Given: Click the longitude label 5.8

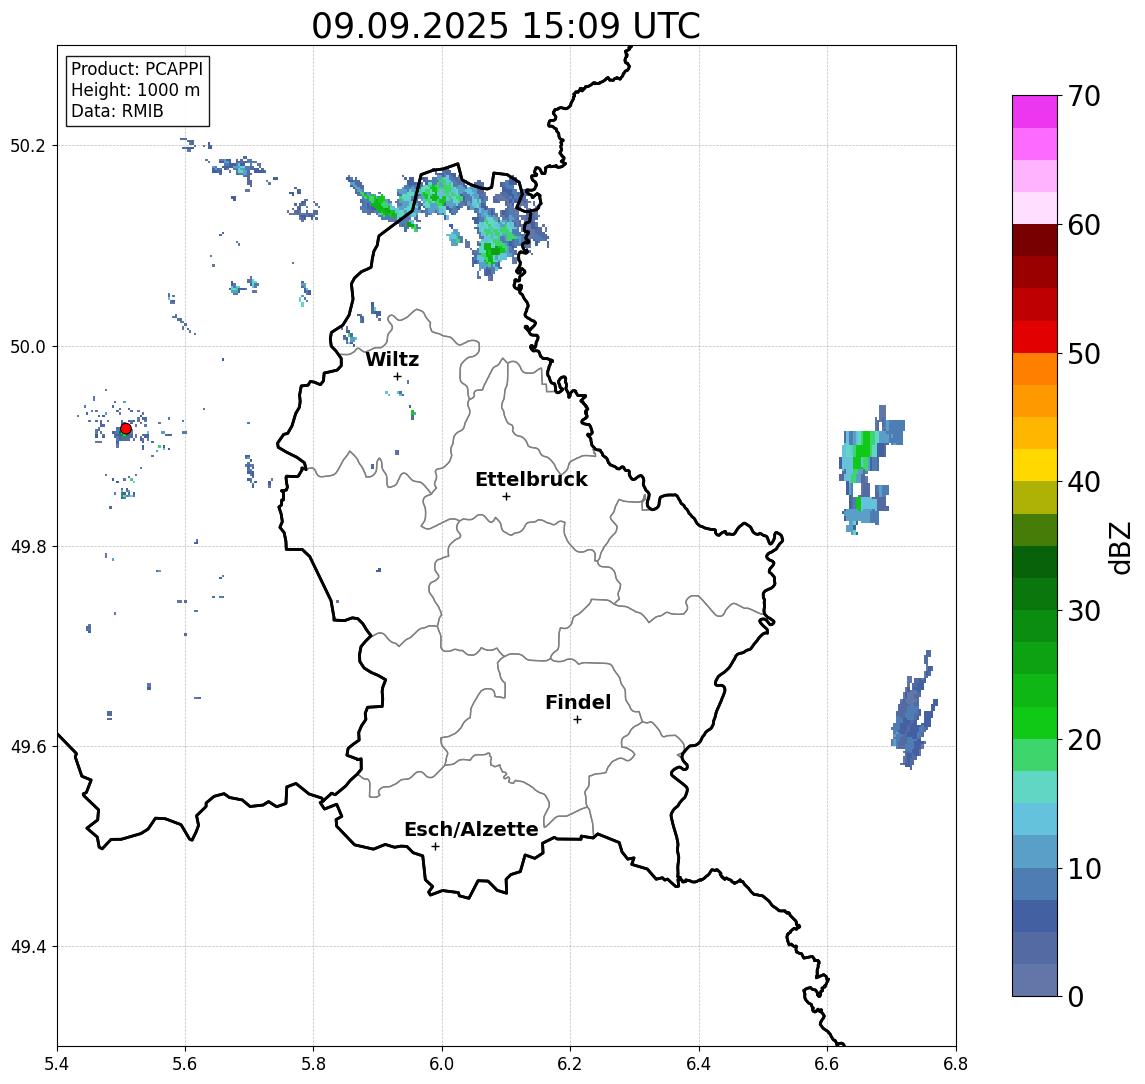Looking at the screenshot, I should coord(313,1064).
